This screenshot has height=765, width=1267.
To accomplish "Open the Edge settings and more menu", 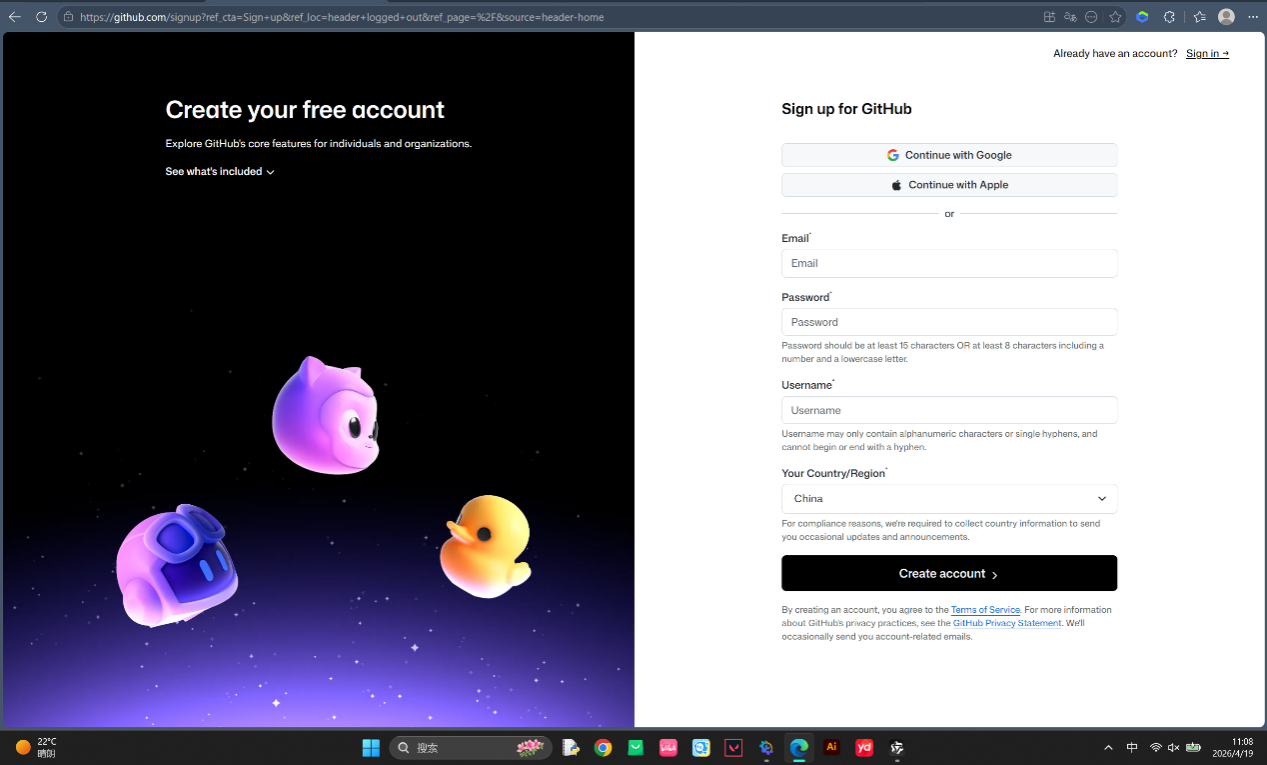I will click(1253, 17).
